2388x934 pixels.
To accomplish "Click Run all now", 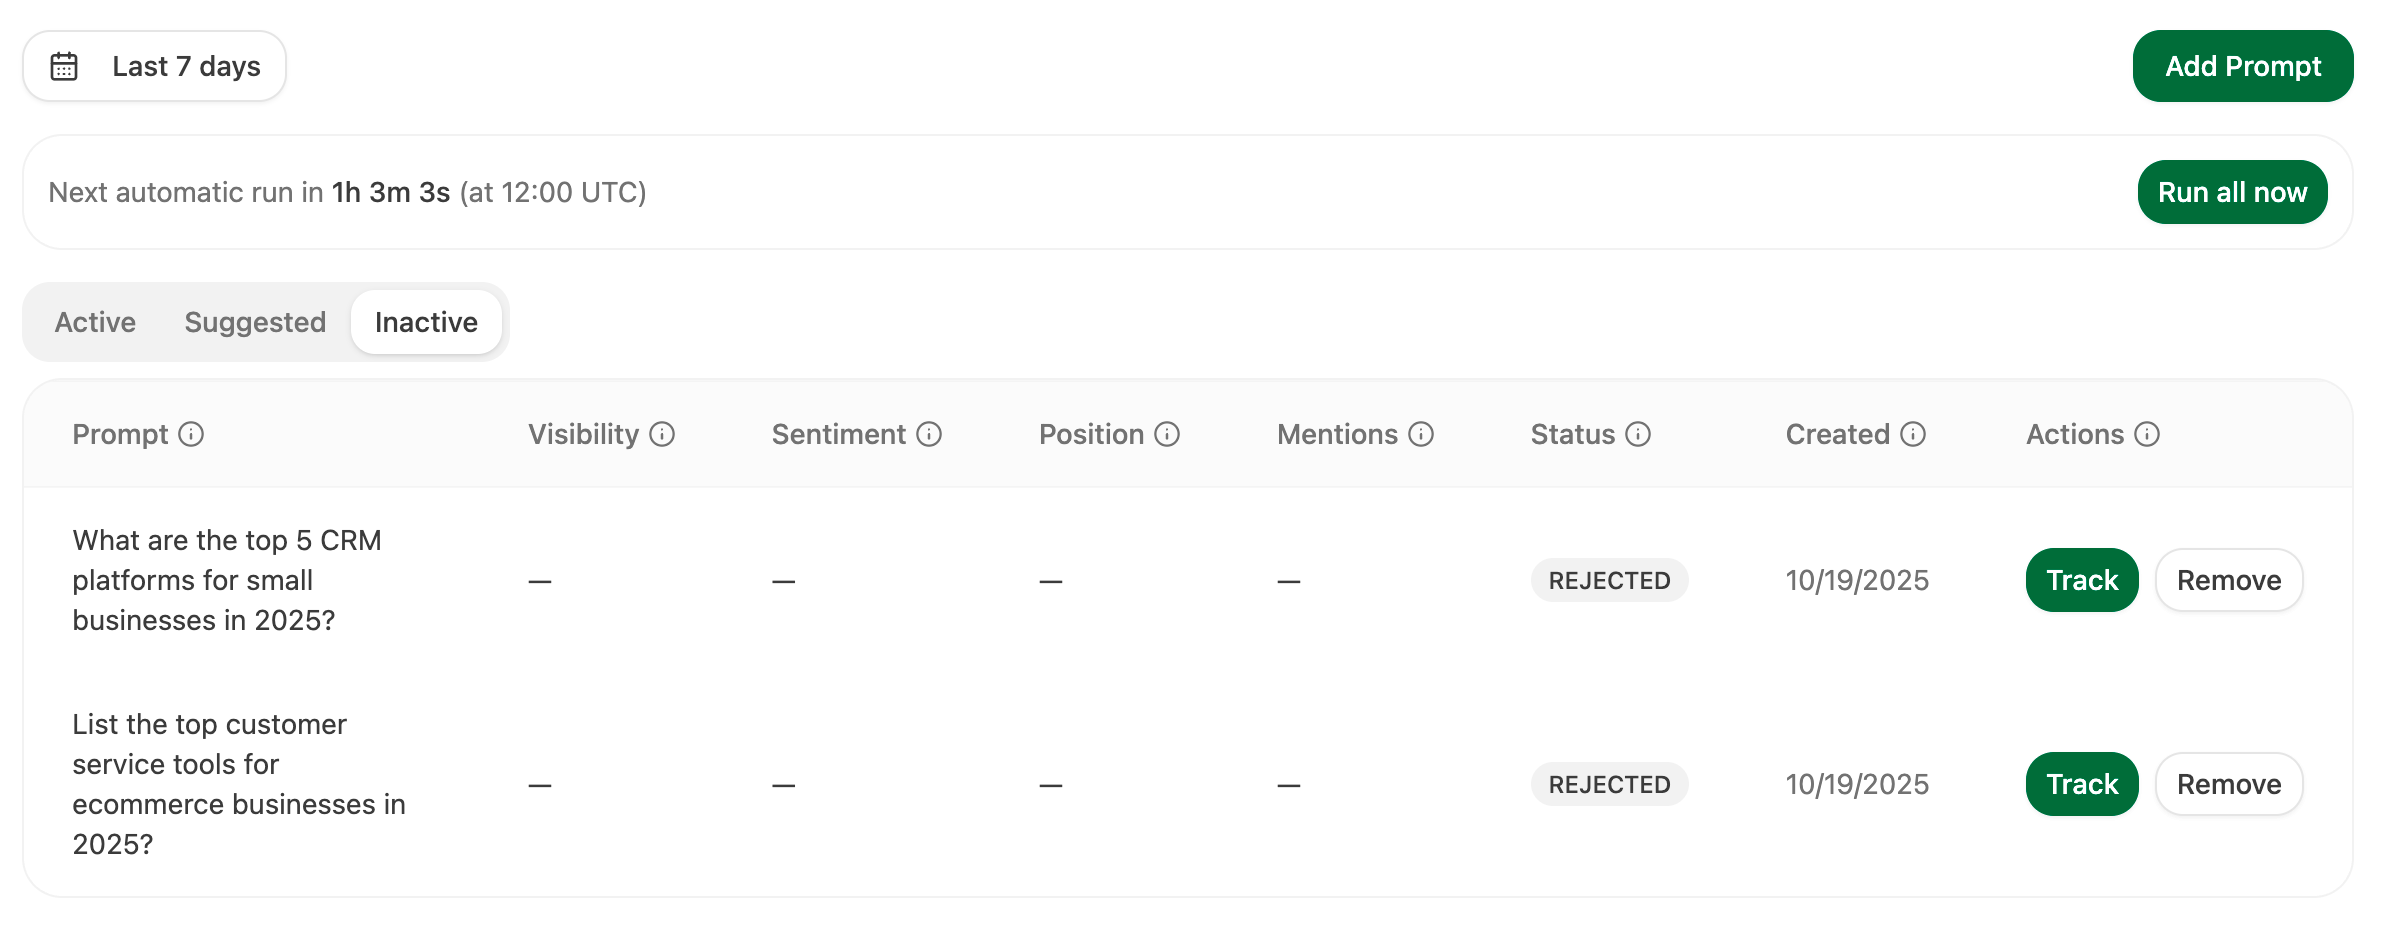I will point(2232,191).
